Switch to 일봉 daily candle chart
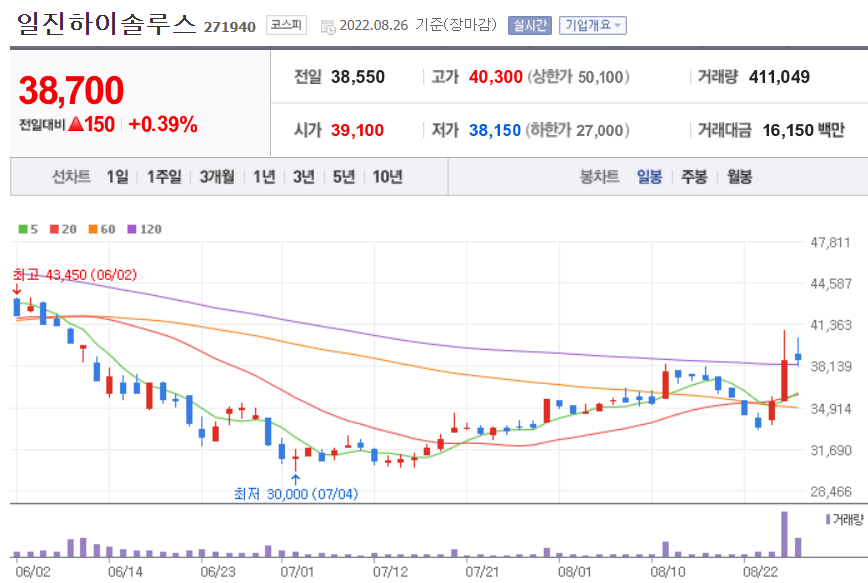 (x=649, y=177)
